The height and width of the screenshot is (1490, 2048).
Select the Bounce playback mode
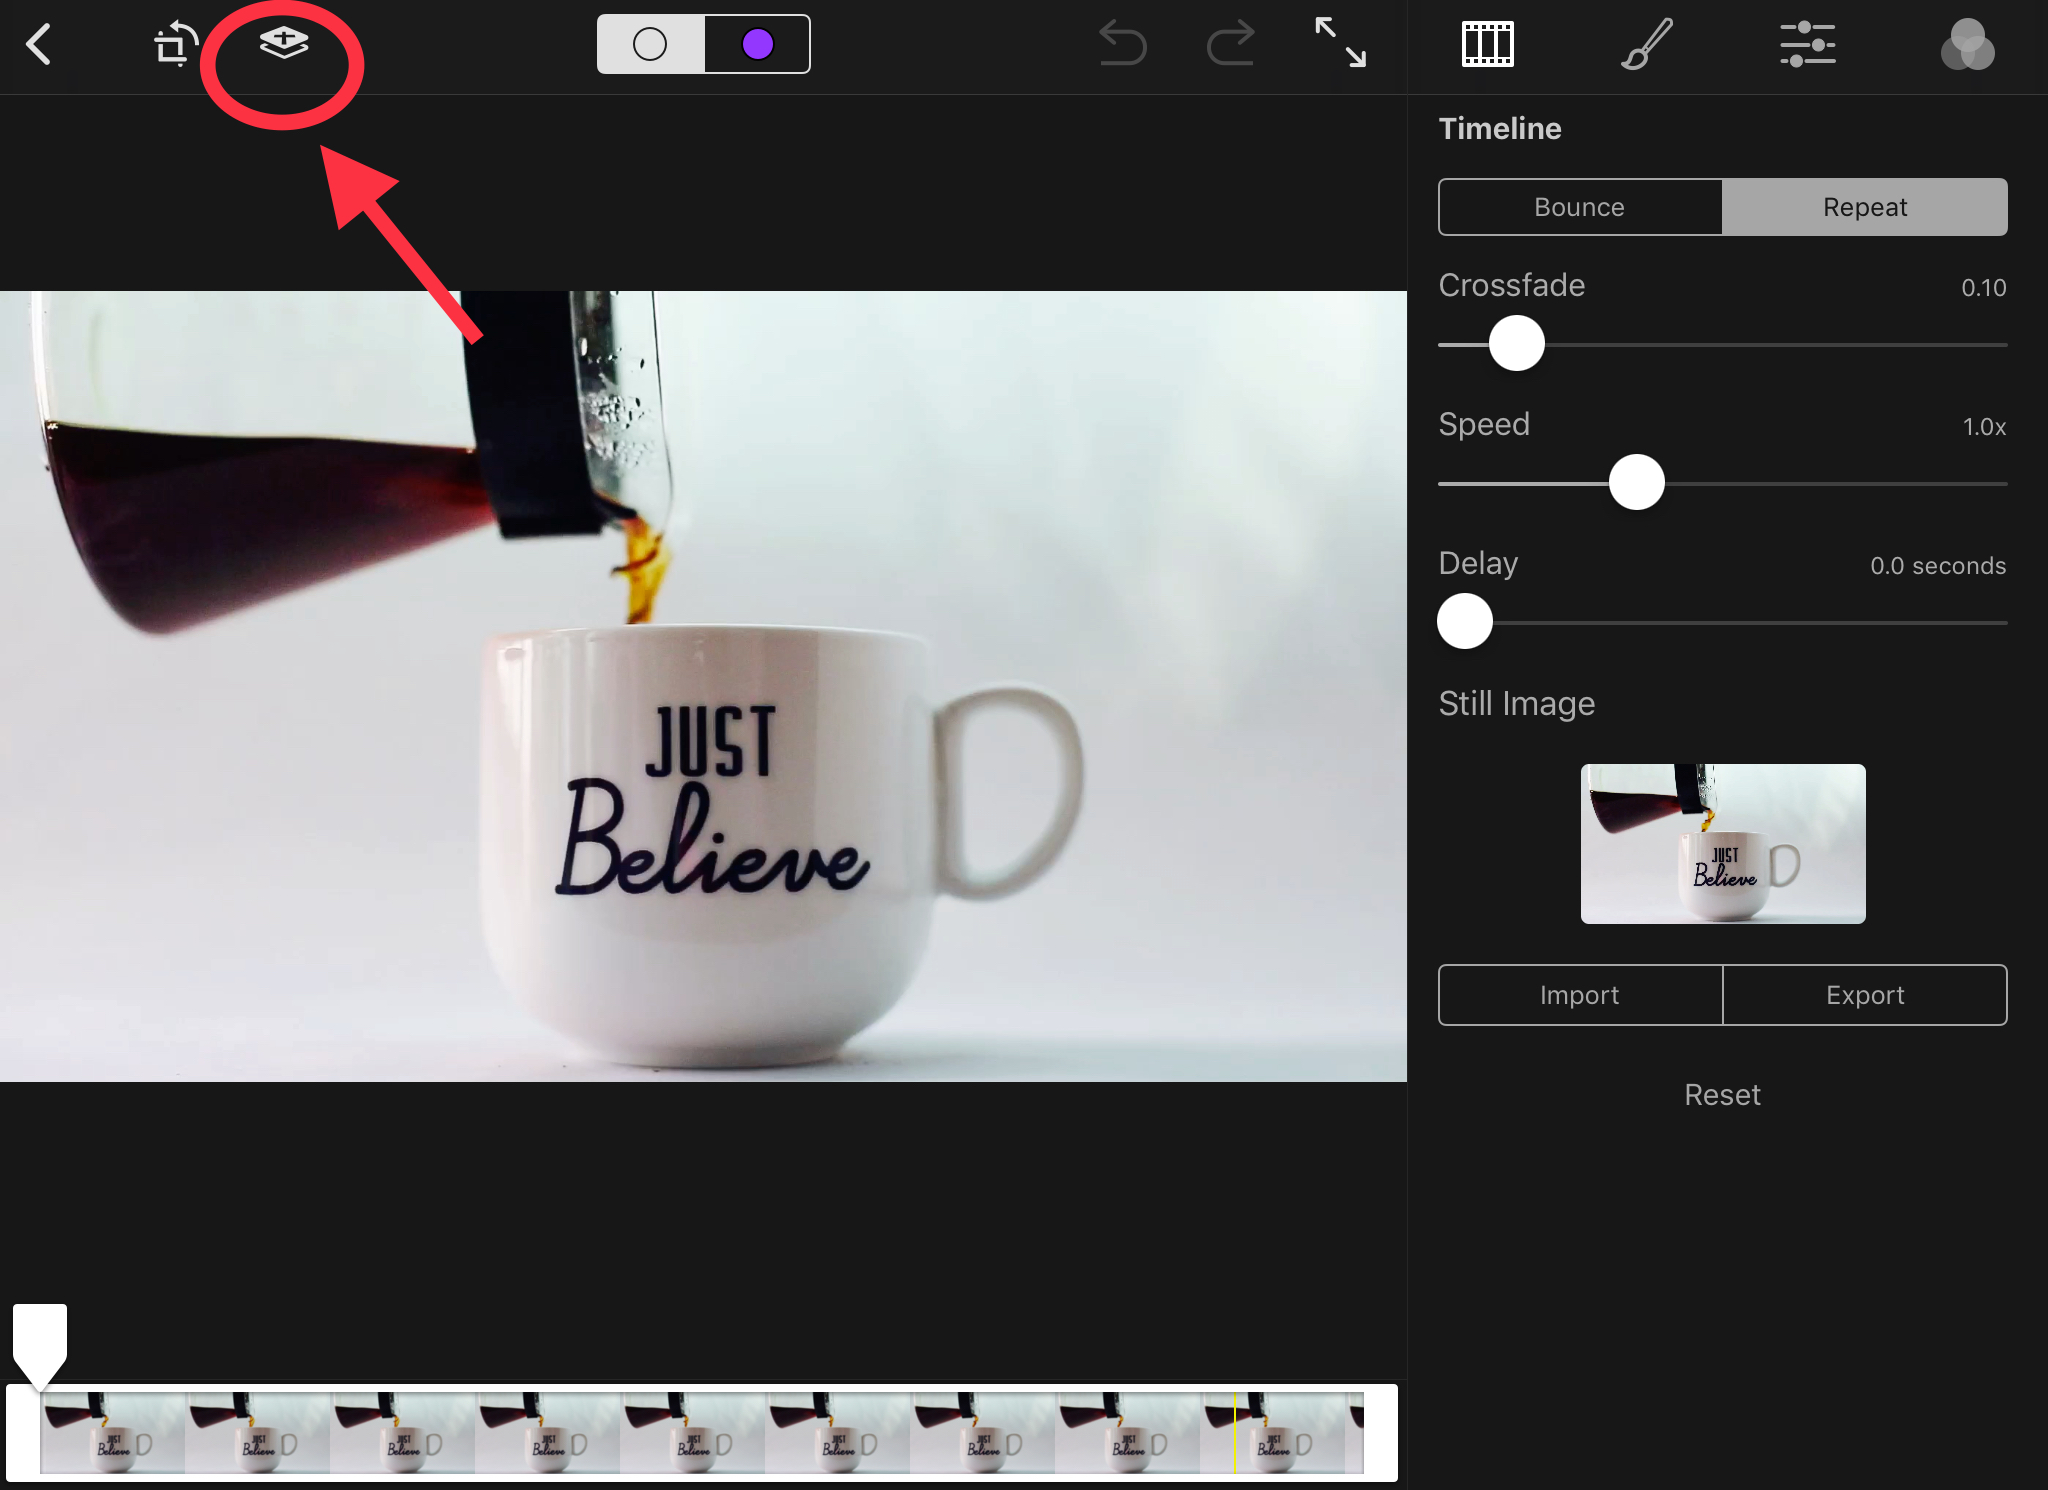coord(1579,207)
